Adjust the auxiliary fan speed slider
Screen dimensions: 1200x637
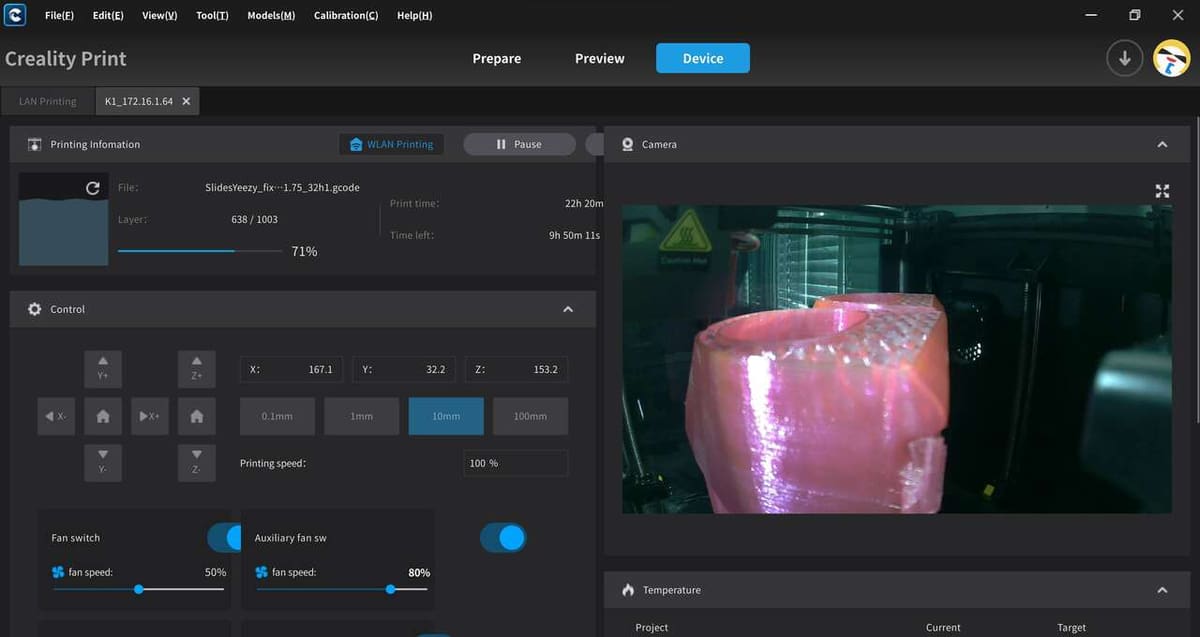coord(390,589)
